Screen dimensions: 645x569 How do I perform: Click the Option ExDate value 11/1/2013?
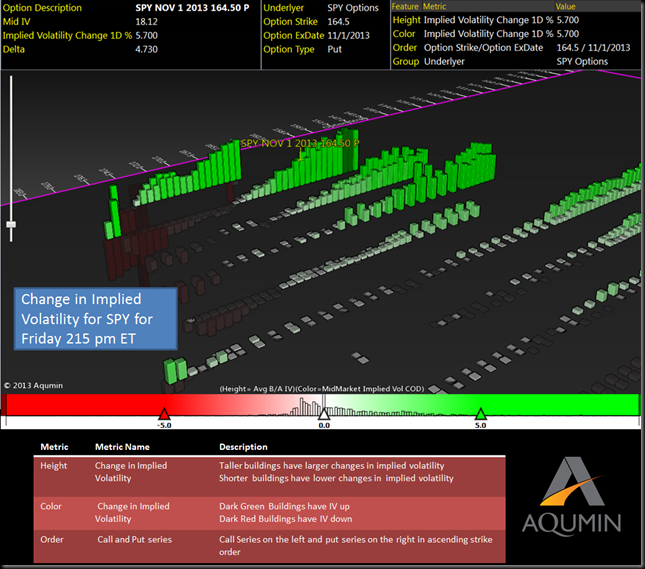click(x=348, y=35)
